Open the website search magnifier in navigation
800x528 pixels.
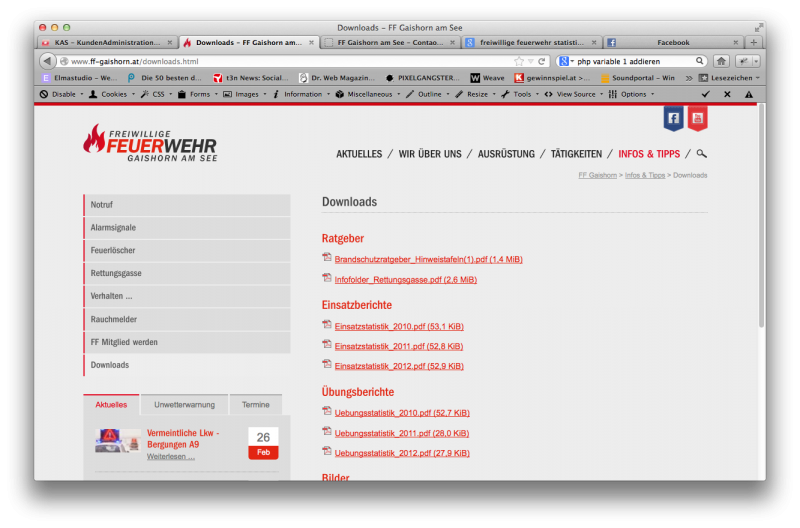[702, 153]
